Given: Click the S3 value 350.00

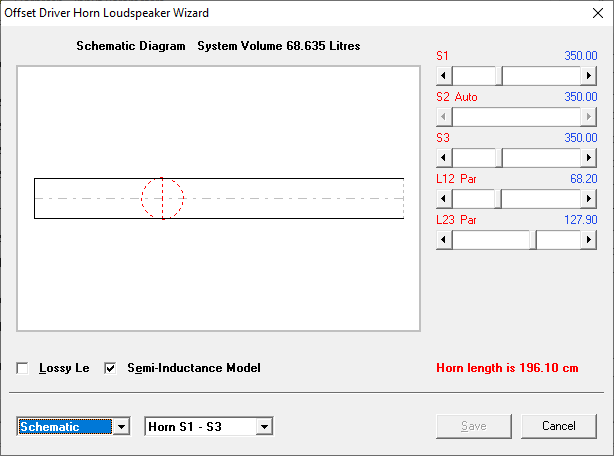Looking at the screenshot, I should 581,138.
